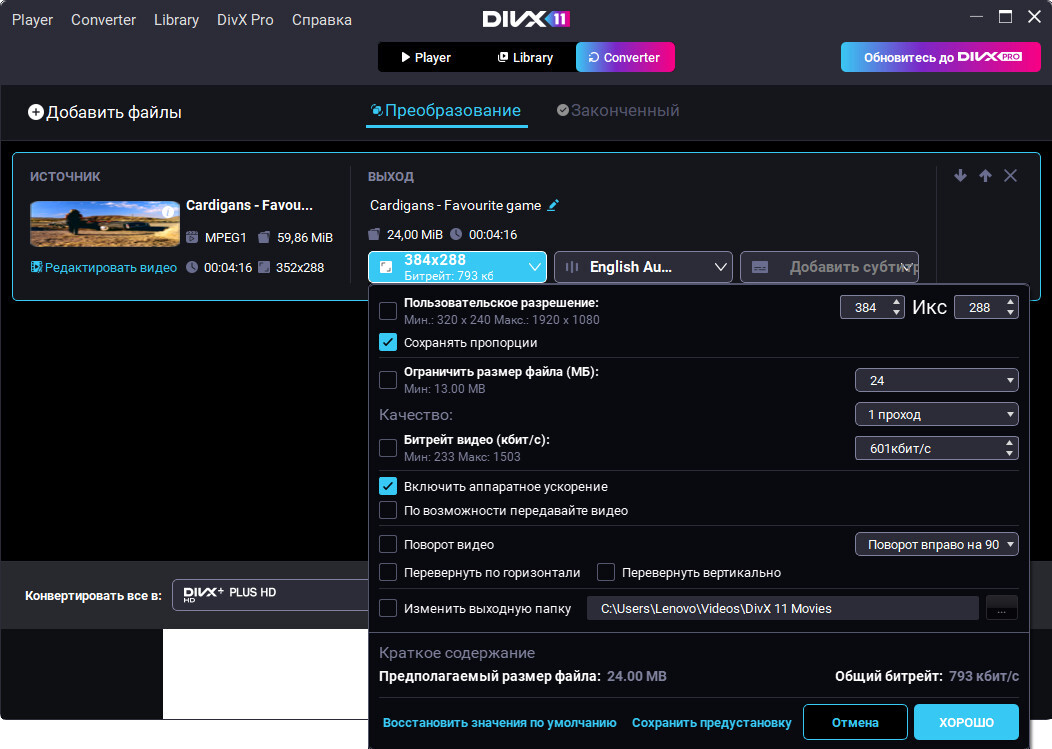Click the info icon on the video thumbnail
The width and height of the screenshot is (1052, 749).
[x=168, y=211]
